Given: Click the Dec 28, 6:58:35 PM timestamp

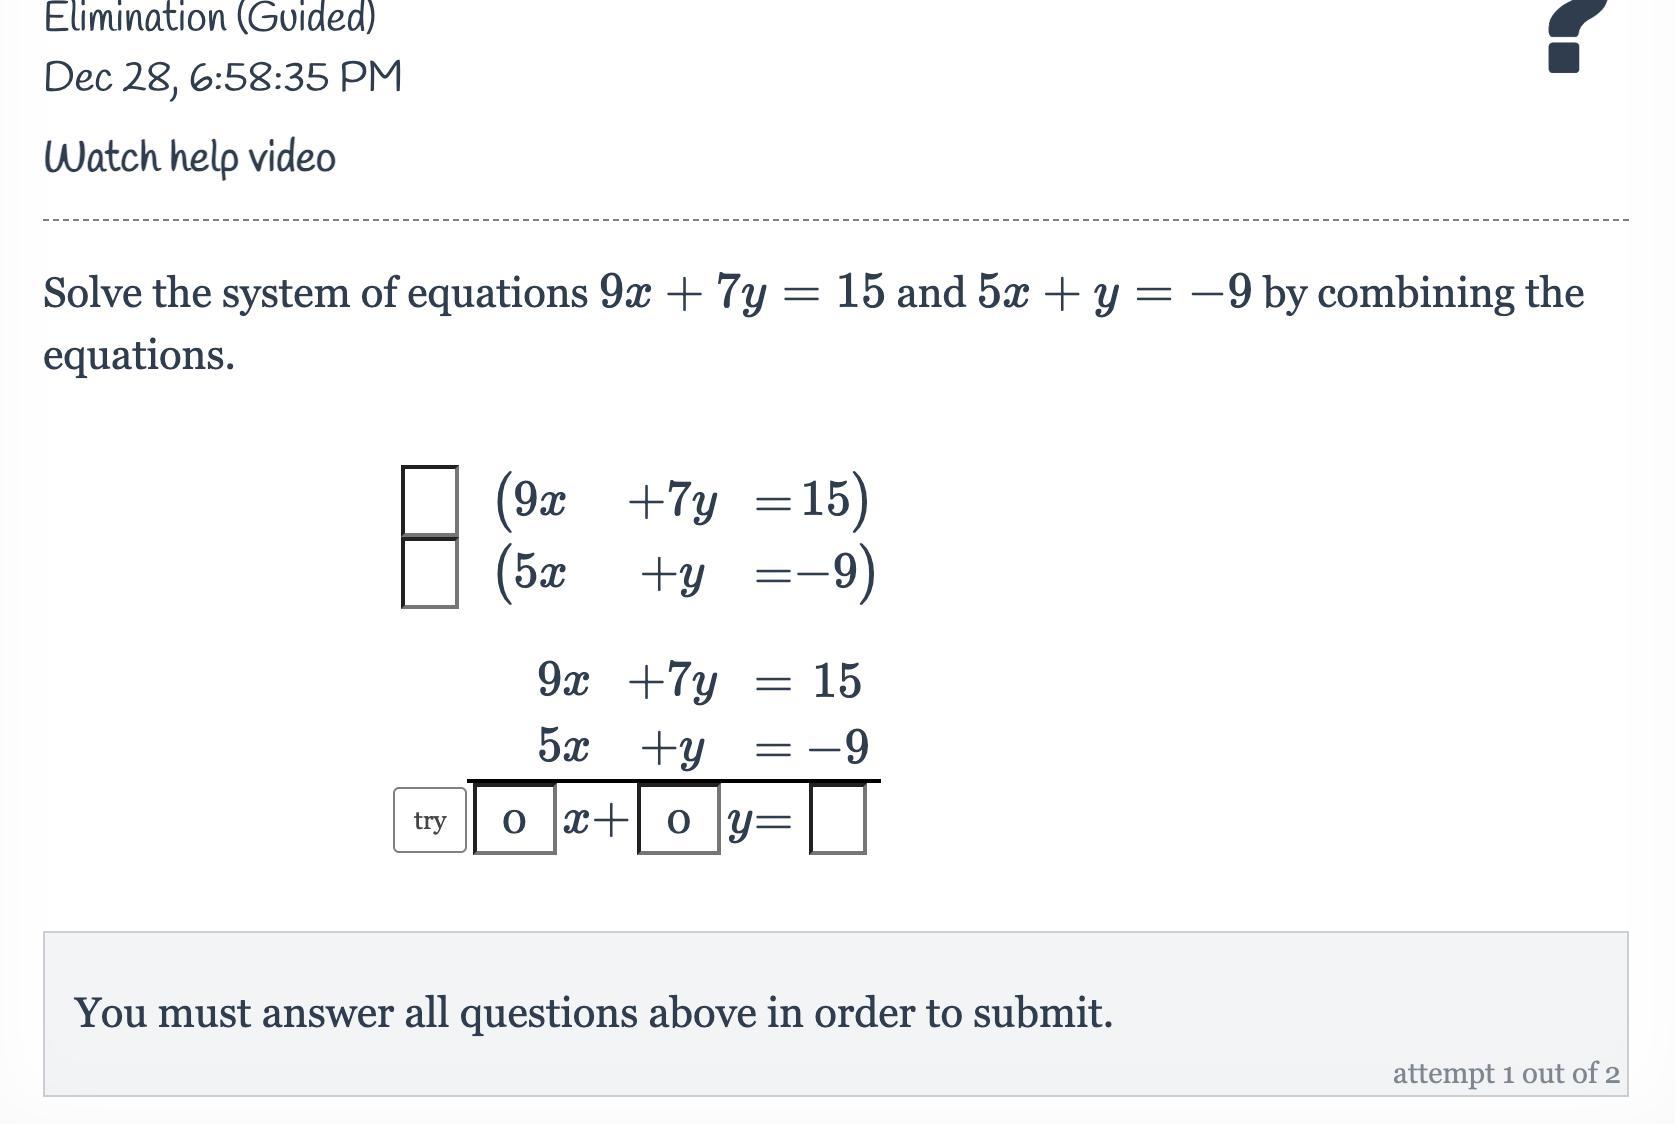Looking at the screenshot, I should coord(223,77).
